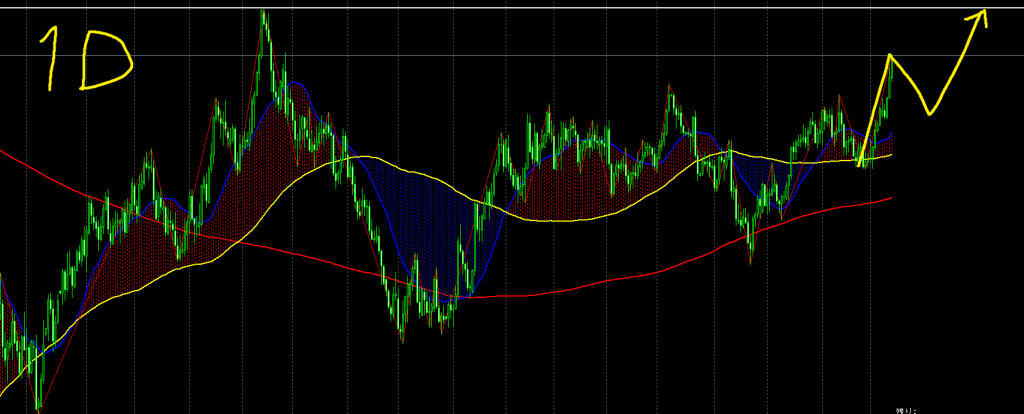Click the lowest candle wick at bottom left

pos(38,405)
